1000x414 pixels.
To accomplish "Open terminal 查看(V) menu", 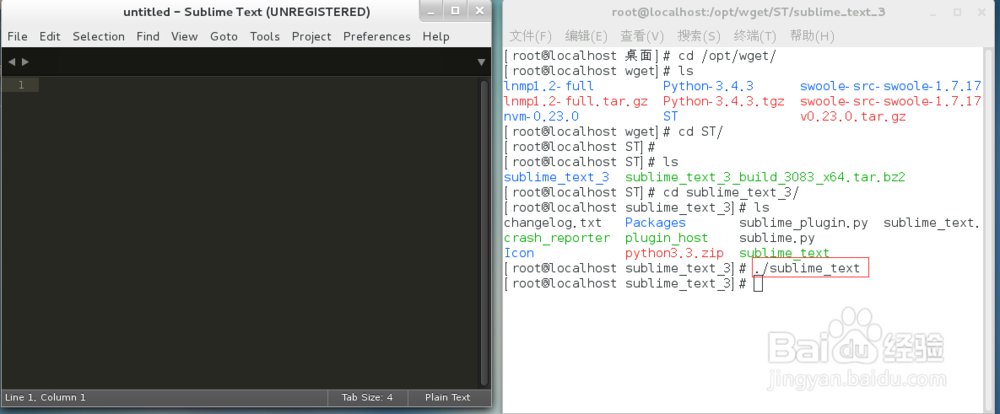I will click(x=642, y=36).
